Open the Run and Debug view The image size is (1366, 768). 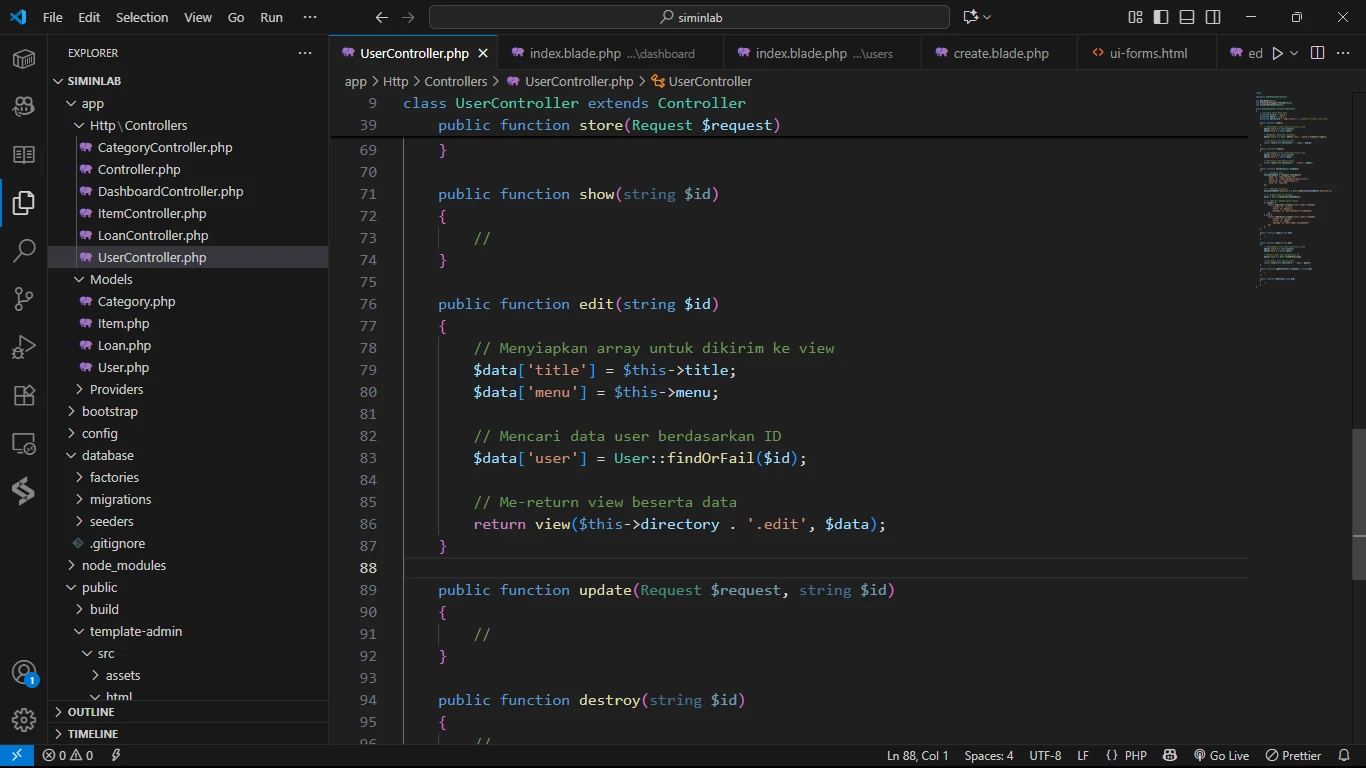coord(24,347)
